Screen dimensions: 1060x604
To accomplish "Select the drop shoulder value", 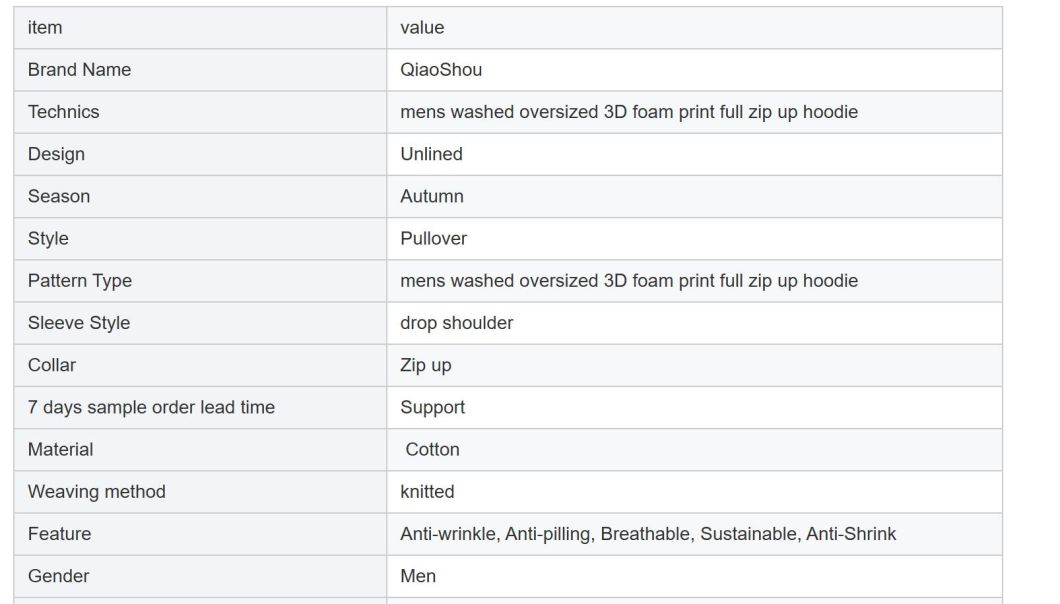I will pyautogui.click(x=456, y=323).
